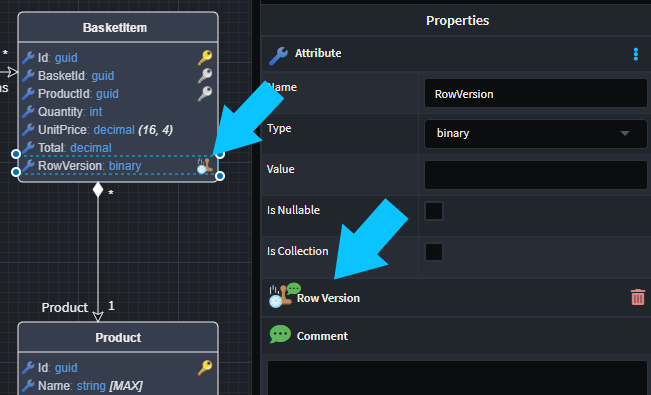Click the Comment section label

tap(322, 336)
